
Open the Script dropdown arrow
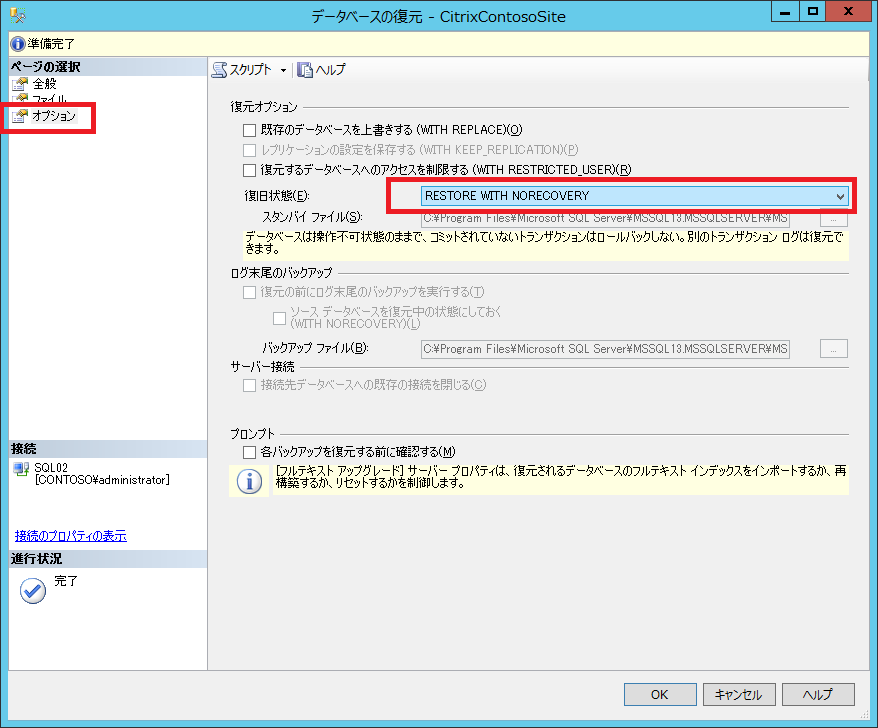(283, 70)
